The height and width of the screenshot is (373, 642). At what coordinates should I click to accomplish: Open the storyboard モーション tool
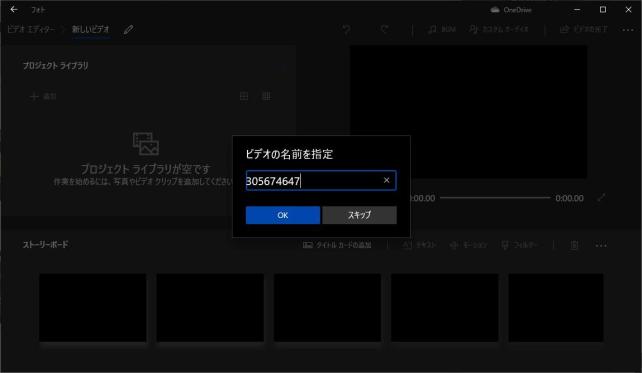[x=468, y=245]
